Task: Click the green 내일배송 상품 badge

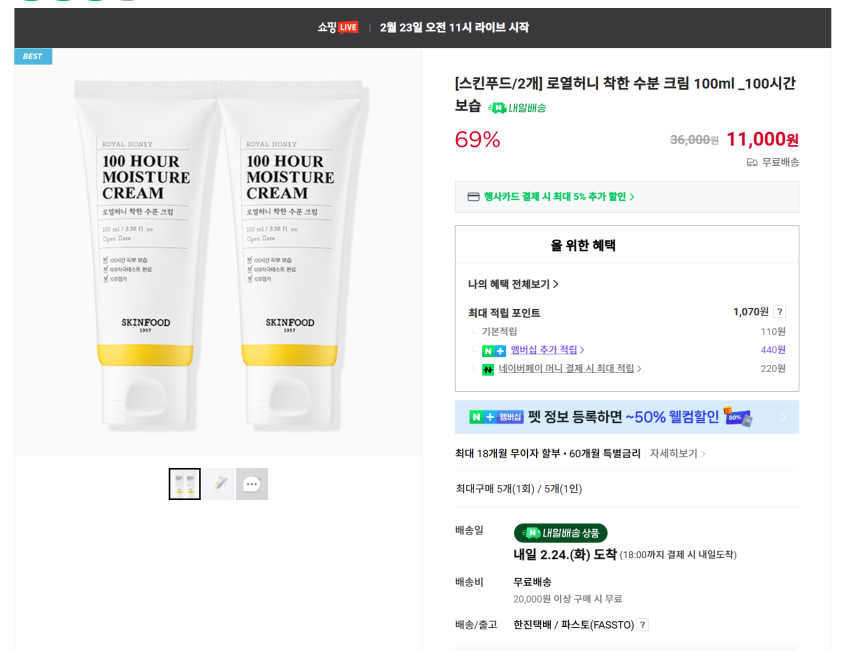Action: [x=560, y=533]
